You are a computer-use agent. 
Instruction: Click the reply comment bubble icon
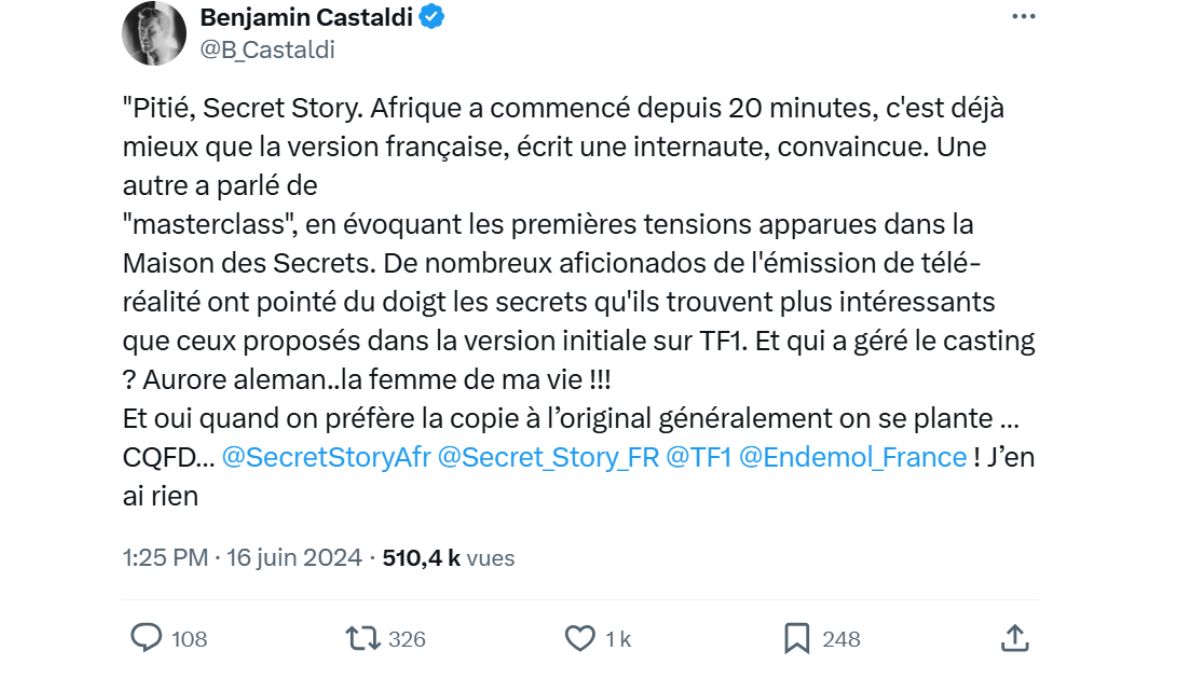[x=145, y=636]
